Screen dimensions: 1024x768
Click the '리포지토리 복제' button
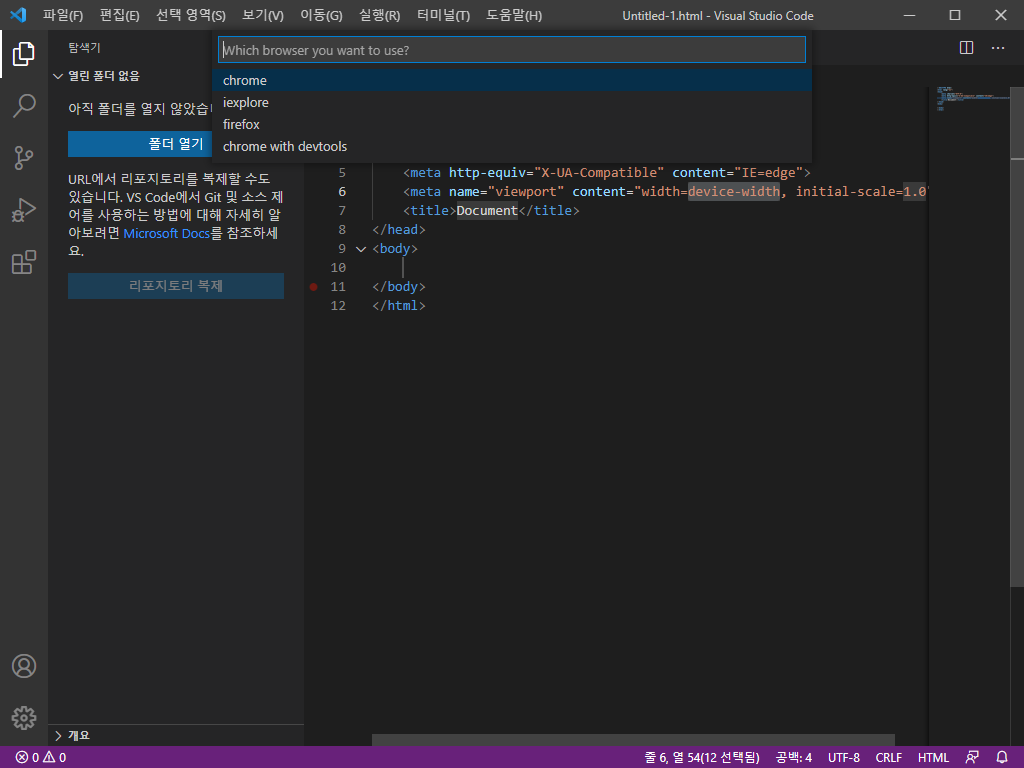click(x=176, y=286)
